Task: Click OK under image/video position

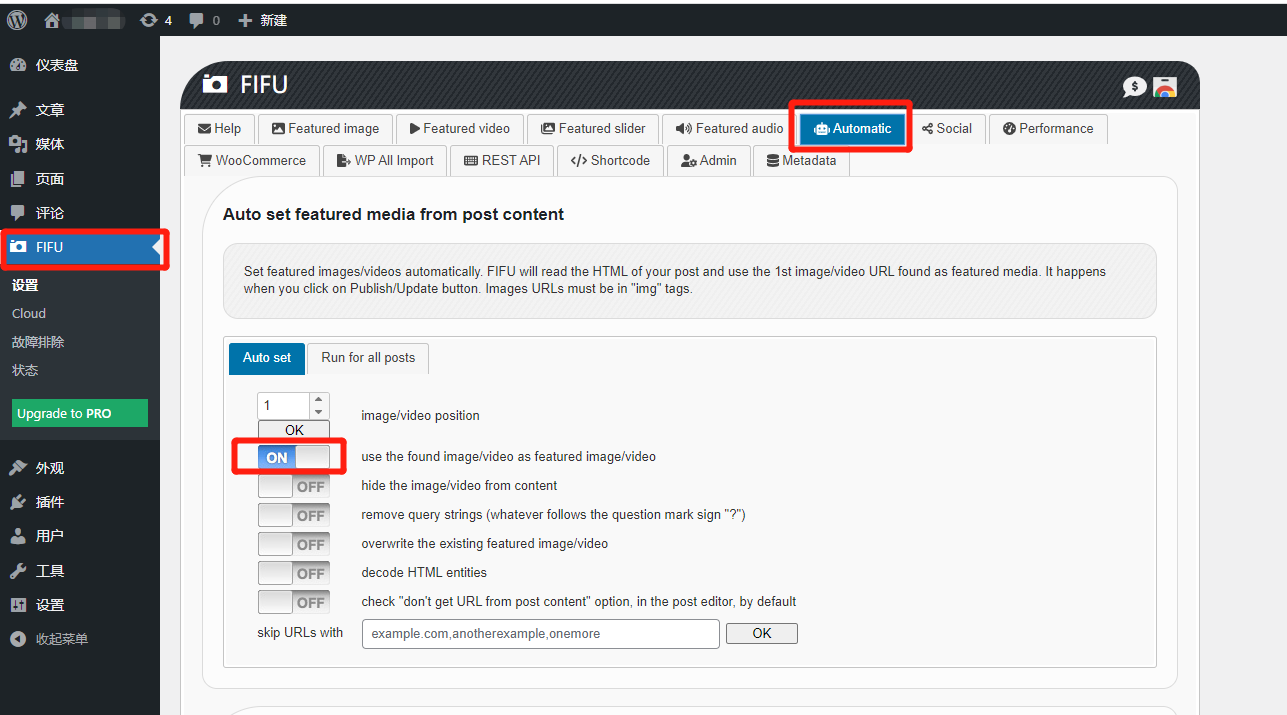Action: [294, 430]
